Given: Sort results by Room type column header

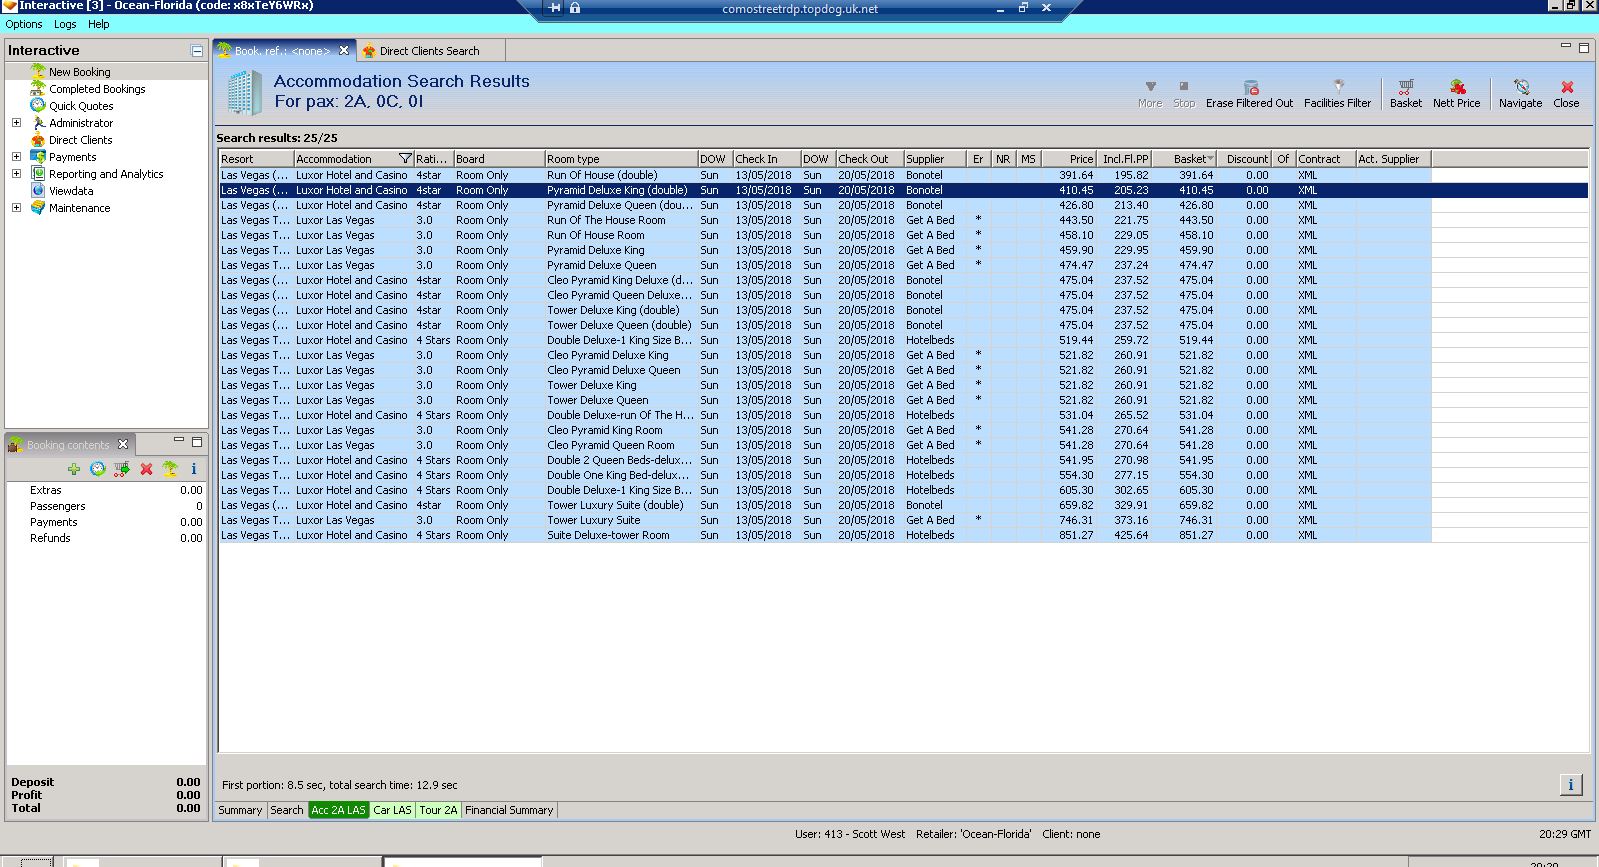Looking at the screenshot, I should click(x=621, y=158).
